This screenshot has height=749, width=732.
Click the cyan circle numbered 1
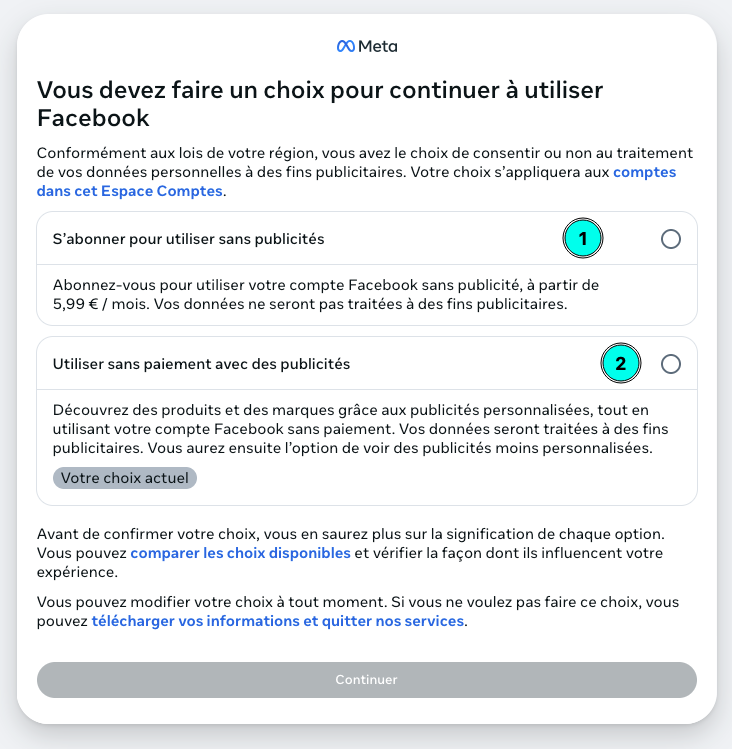click(583, 239)
